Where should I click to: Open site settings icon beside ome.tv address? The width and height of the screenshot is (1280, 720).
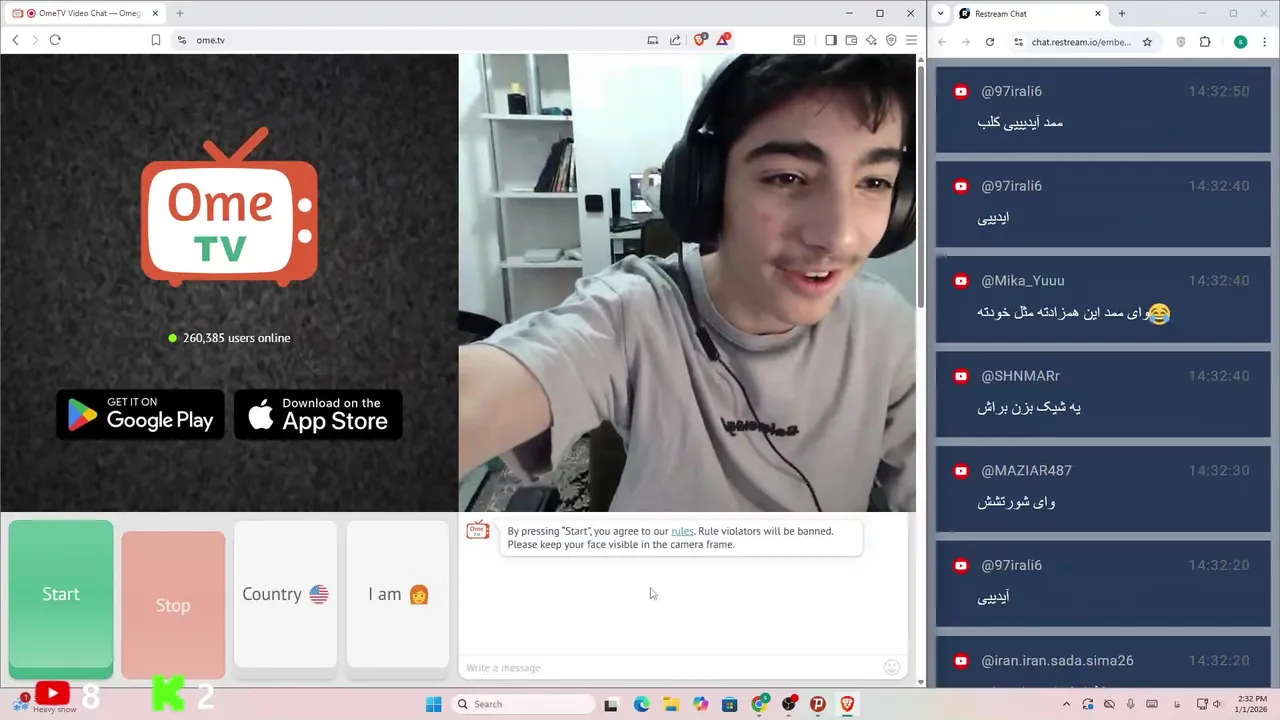(x=181, y=40)
